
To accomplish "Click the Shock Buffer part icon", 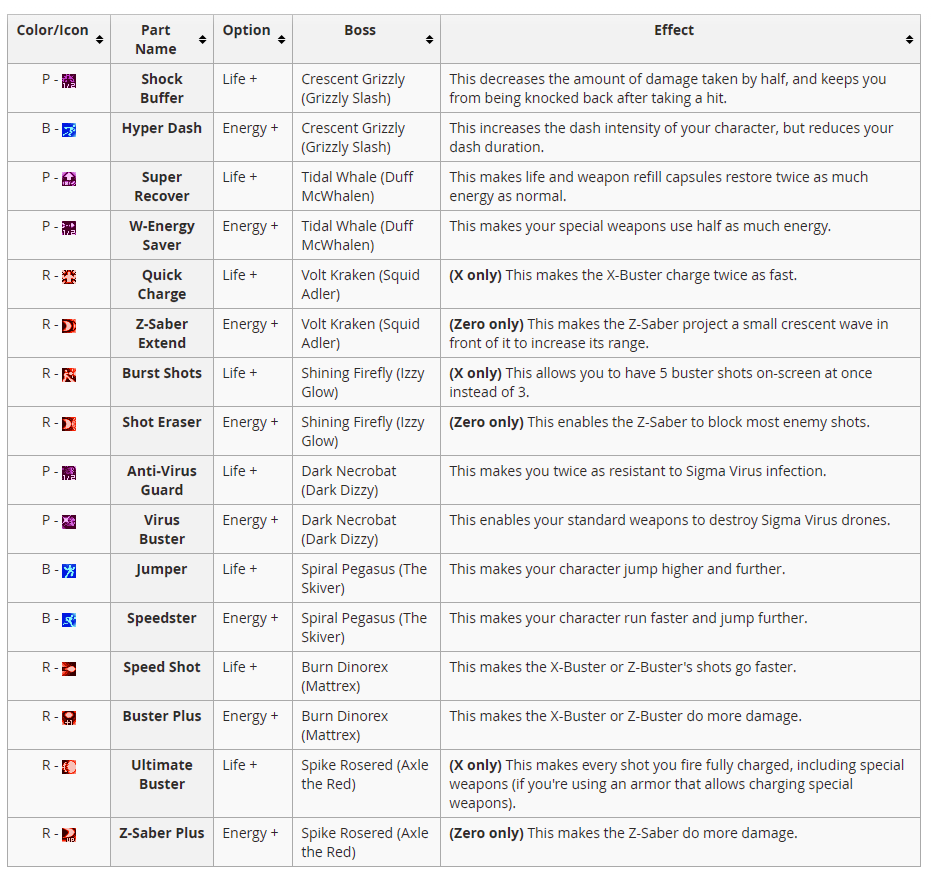I will (x=69, y=80).
